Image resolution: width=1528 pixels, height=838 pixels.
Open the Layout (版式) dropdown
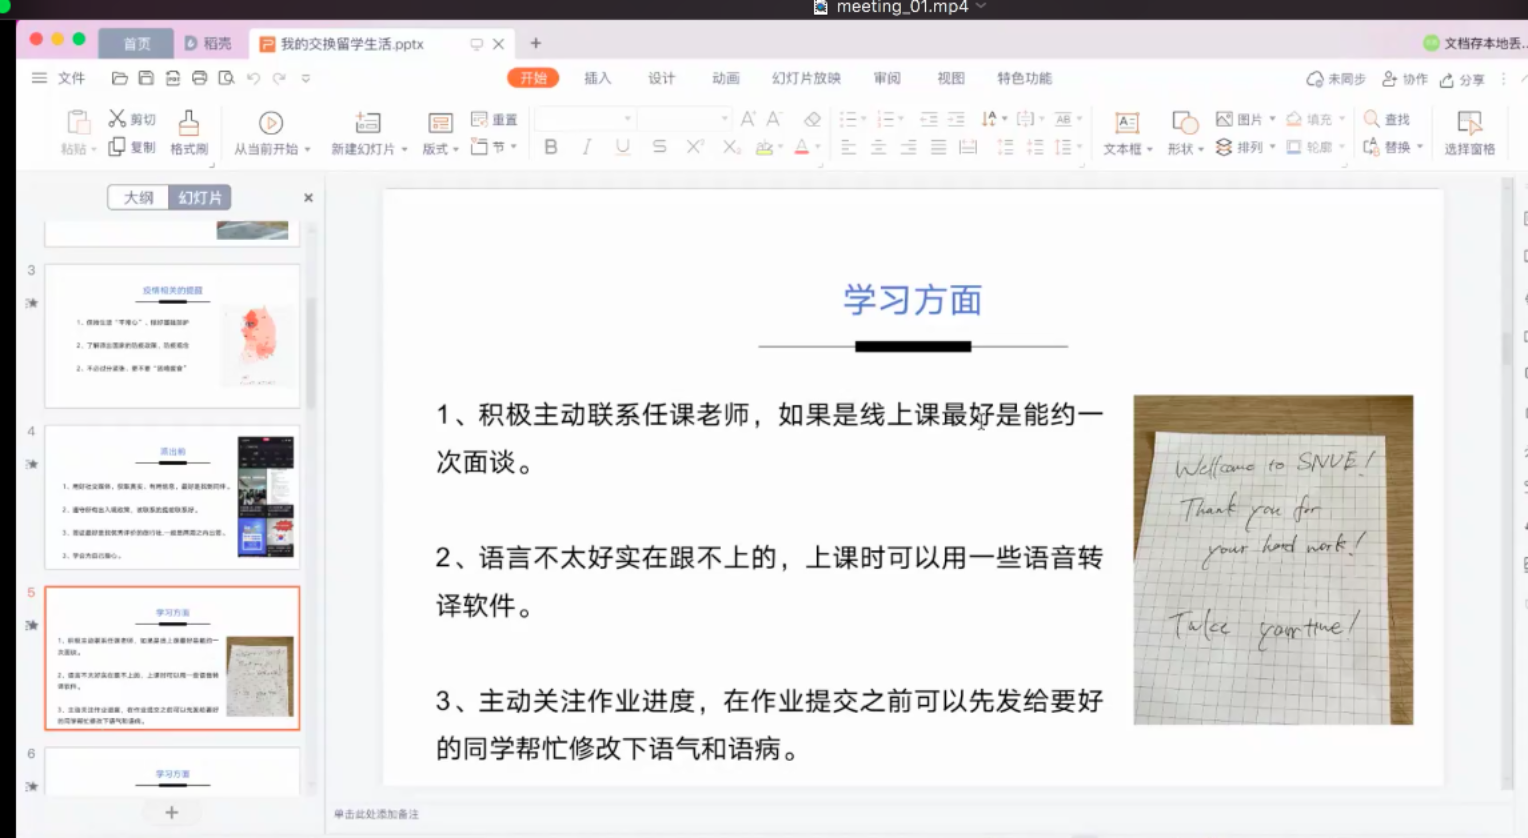[455, 149]
